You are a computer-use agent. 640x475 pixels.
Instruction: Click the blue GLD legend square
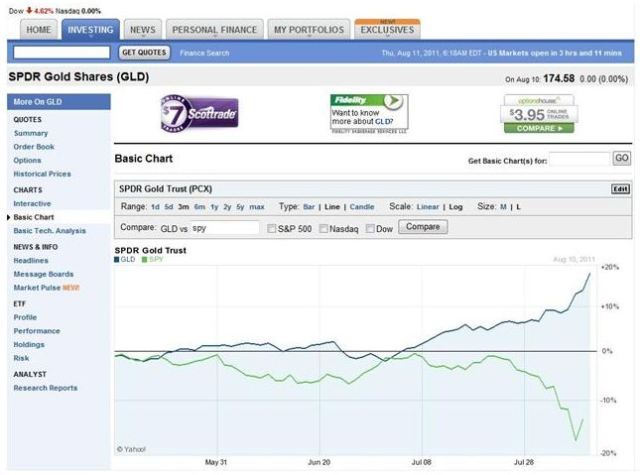pyautogui.click(x=118, y=259)
